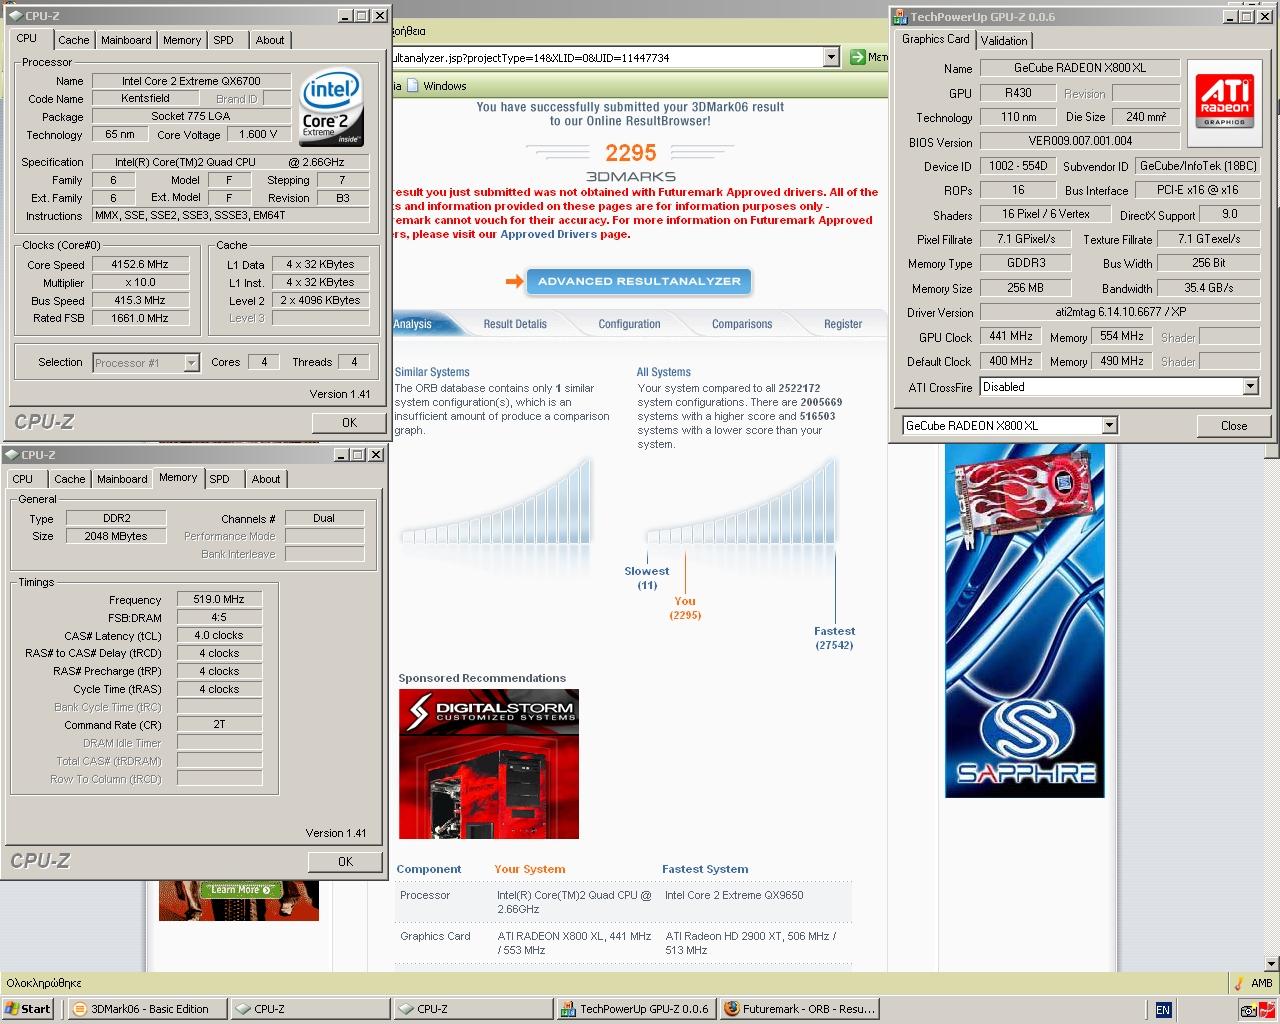Image resolution: width=1280 pixels, height=1024 pixels.
Task: Switch to Futuremark - ORB in the taskbar
Action: tap(798, 1009)
